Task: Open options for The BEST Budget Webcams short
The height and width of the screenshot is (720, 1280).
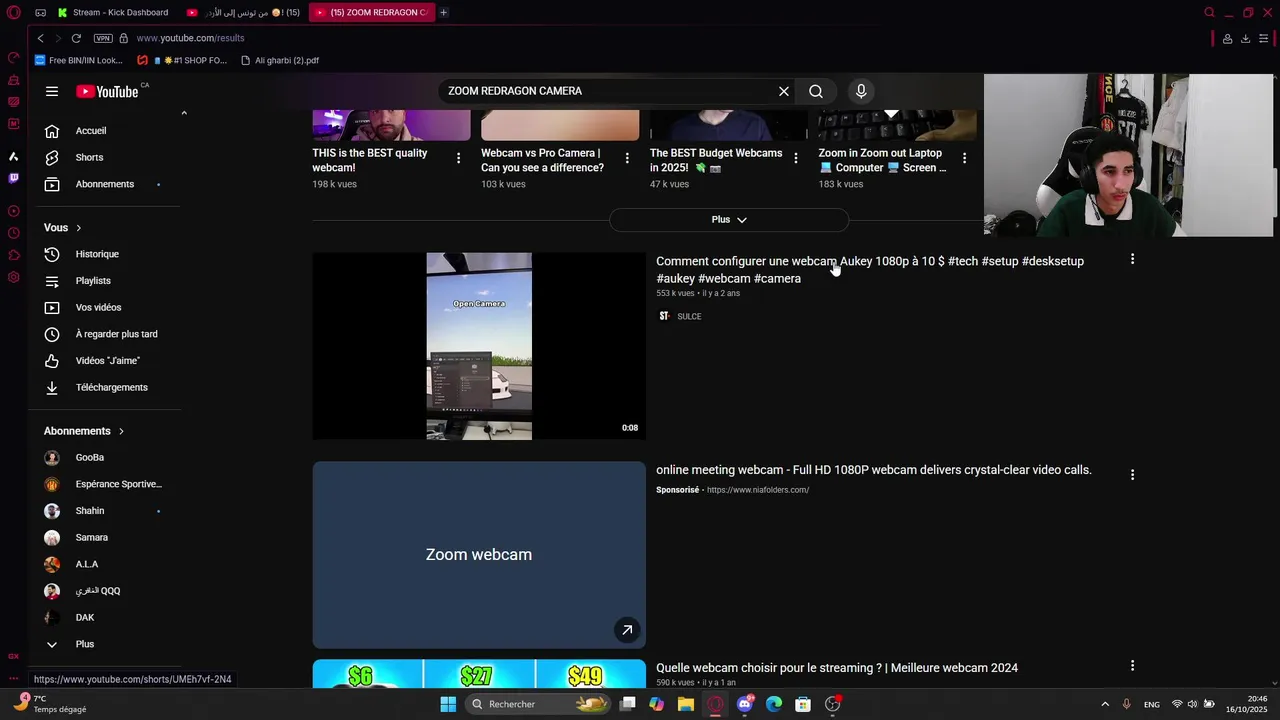Action: pos(796,158)
